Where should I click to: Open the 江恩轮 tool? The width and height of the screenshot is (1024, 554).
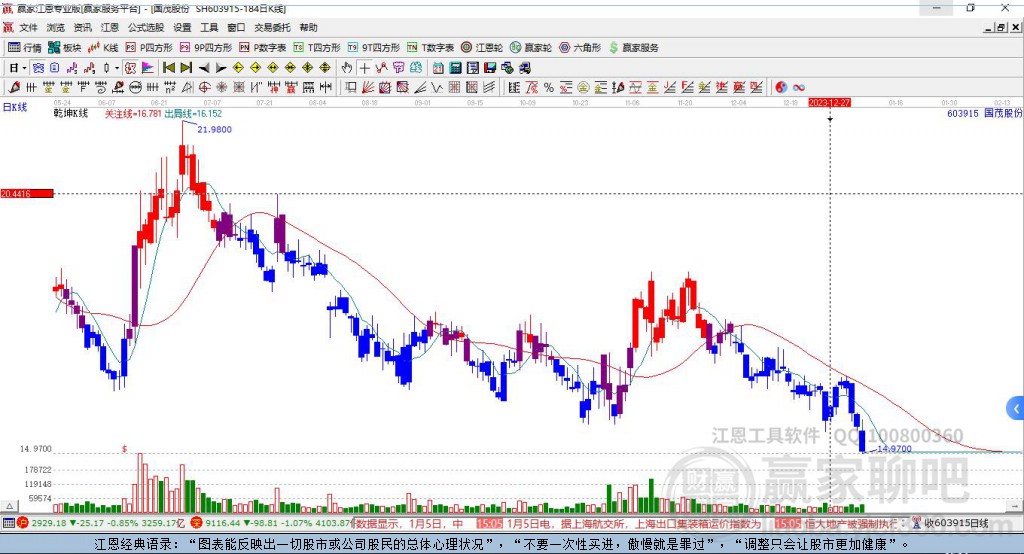tap(482, 48)
